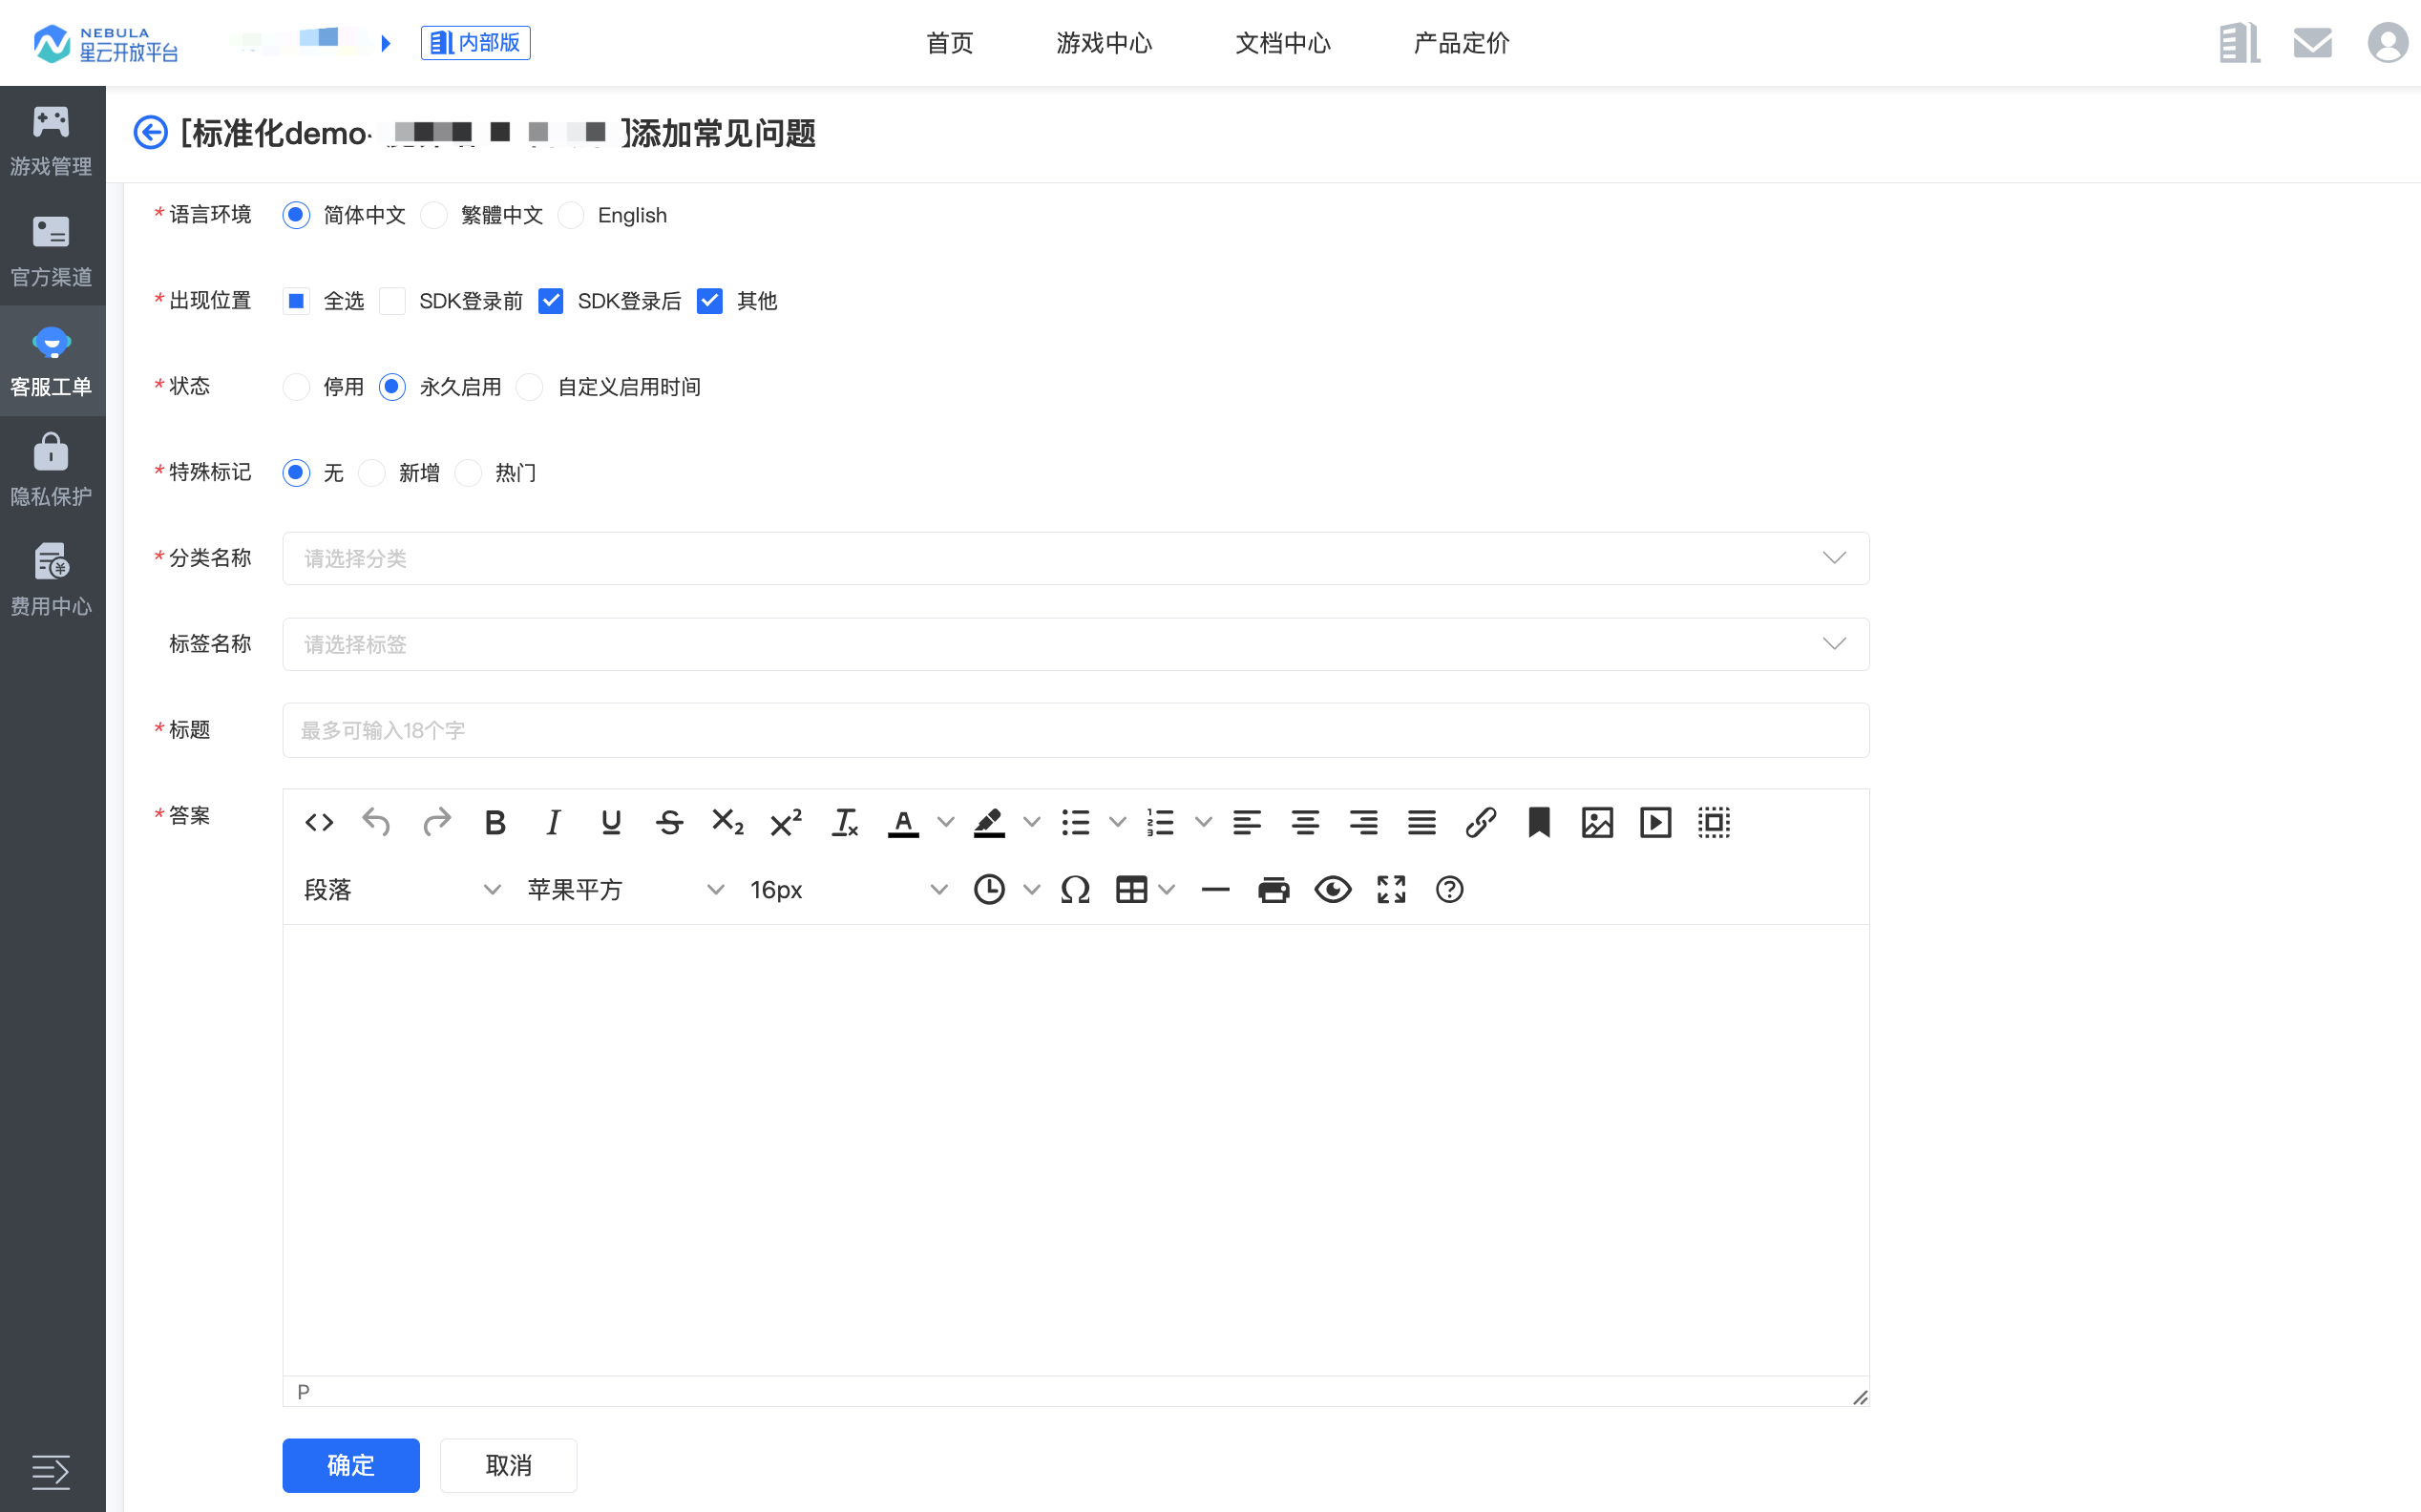2421x1512 pixels.
Task: Open the mail messages icon
Action: coord(2312,43)
